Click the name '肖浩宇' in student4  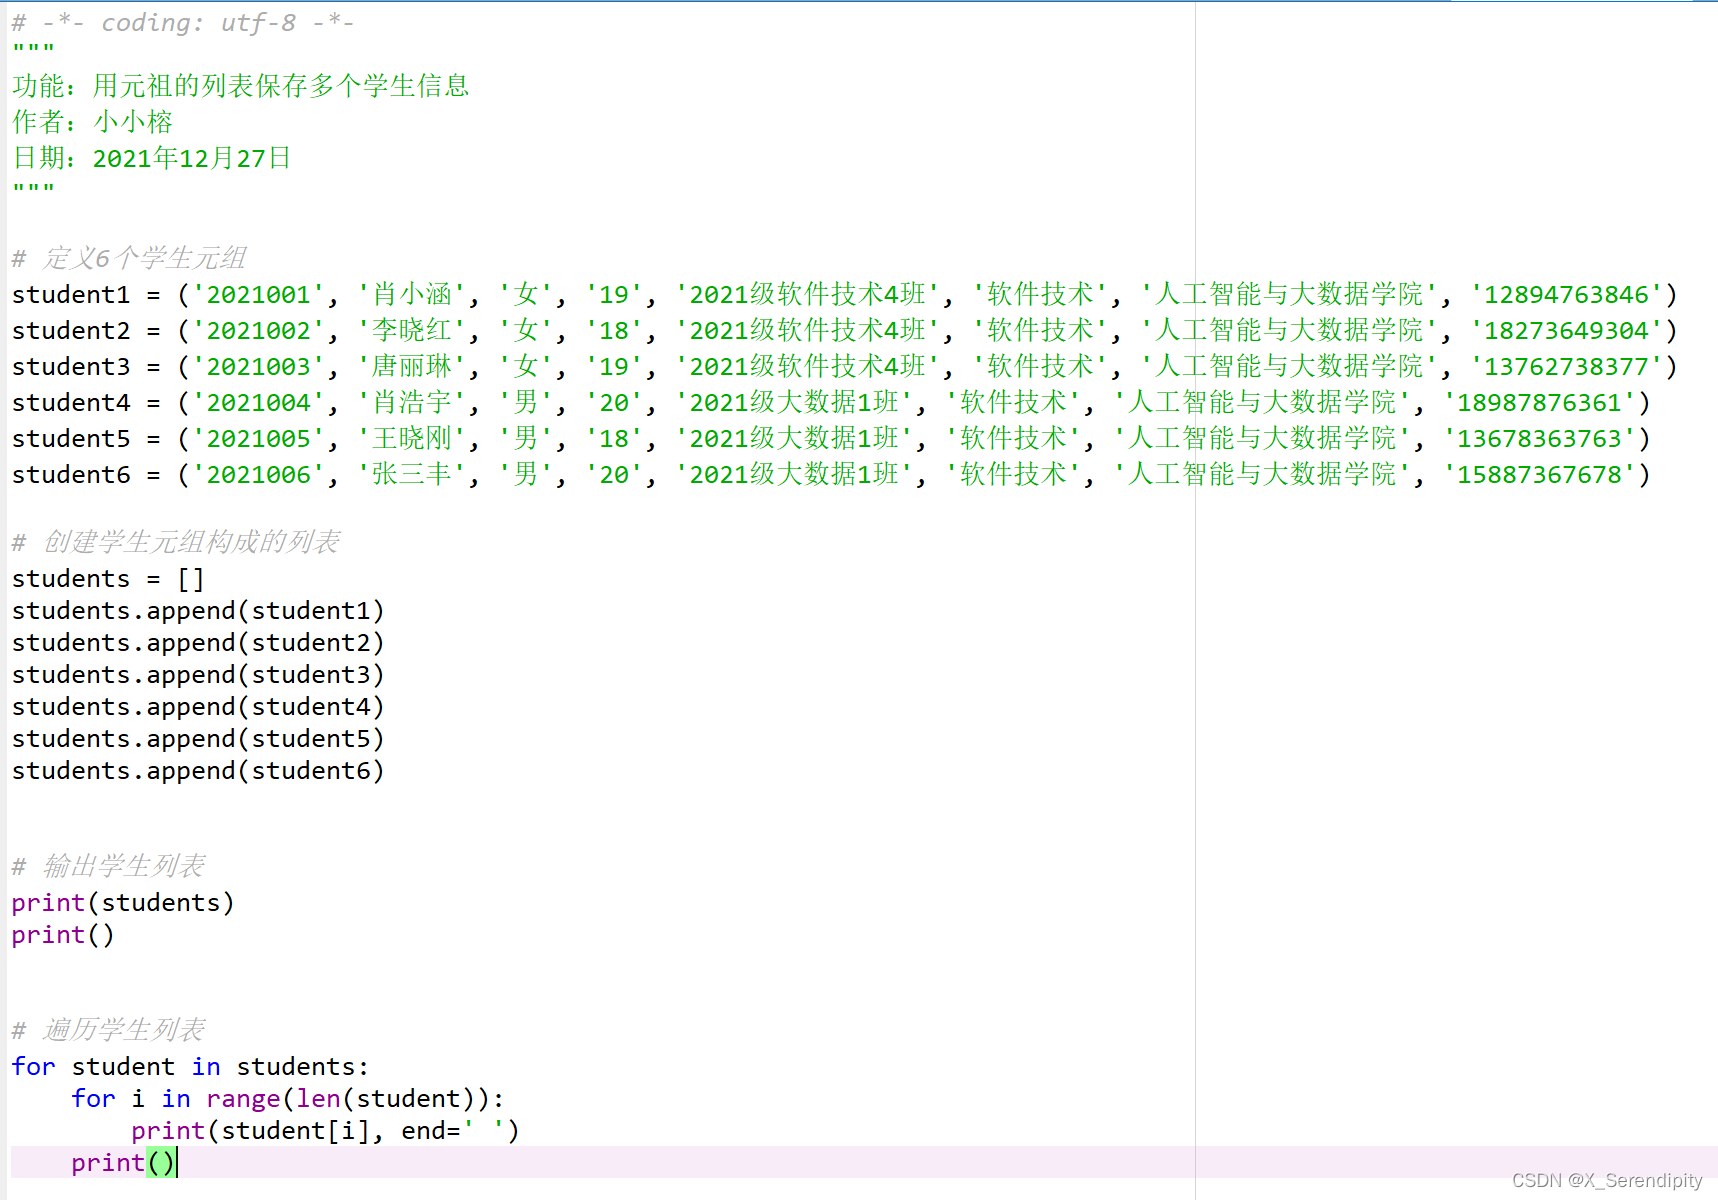[412, 402]
